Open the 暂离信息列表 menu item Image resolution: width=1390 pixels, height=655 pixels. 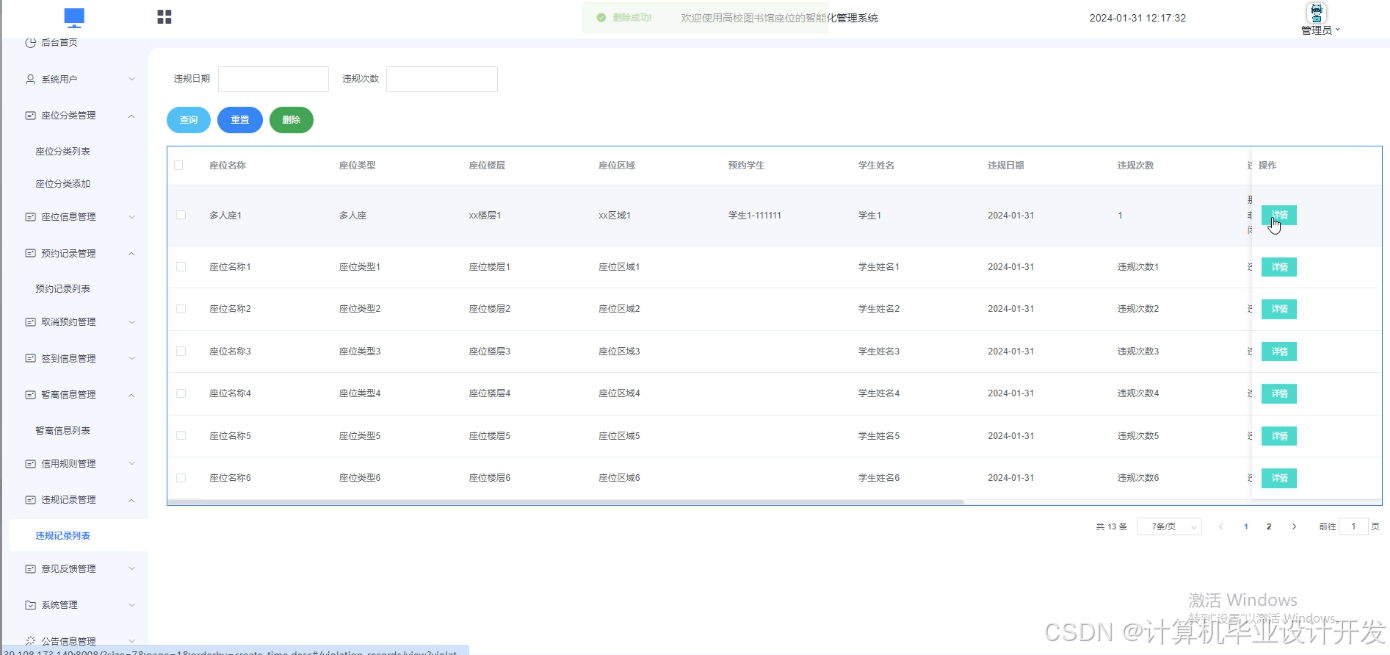tap(63, 430)
